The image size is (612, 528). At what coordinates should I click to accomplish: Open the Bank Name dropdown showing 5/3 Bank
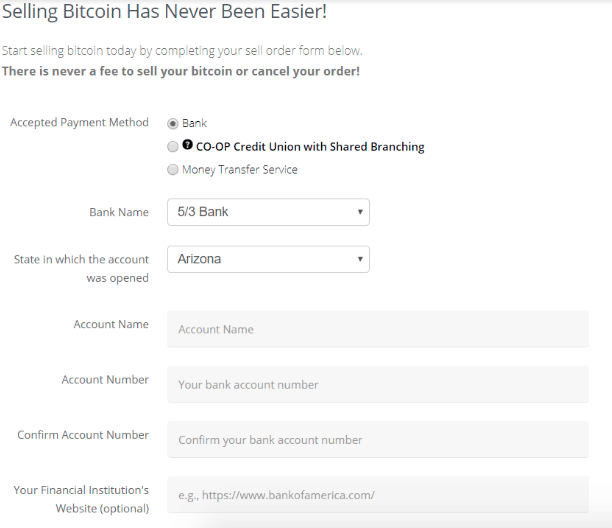pos(268,212)
